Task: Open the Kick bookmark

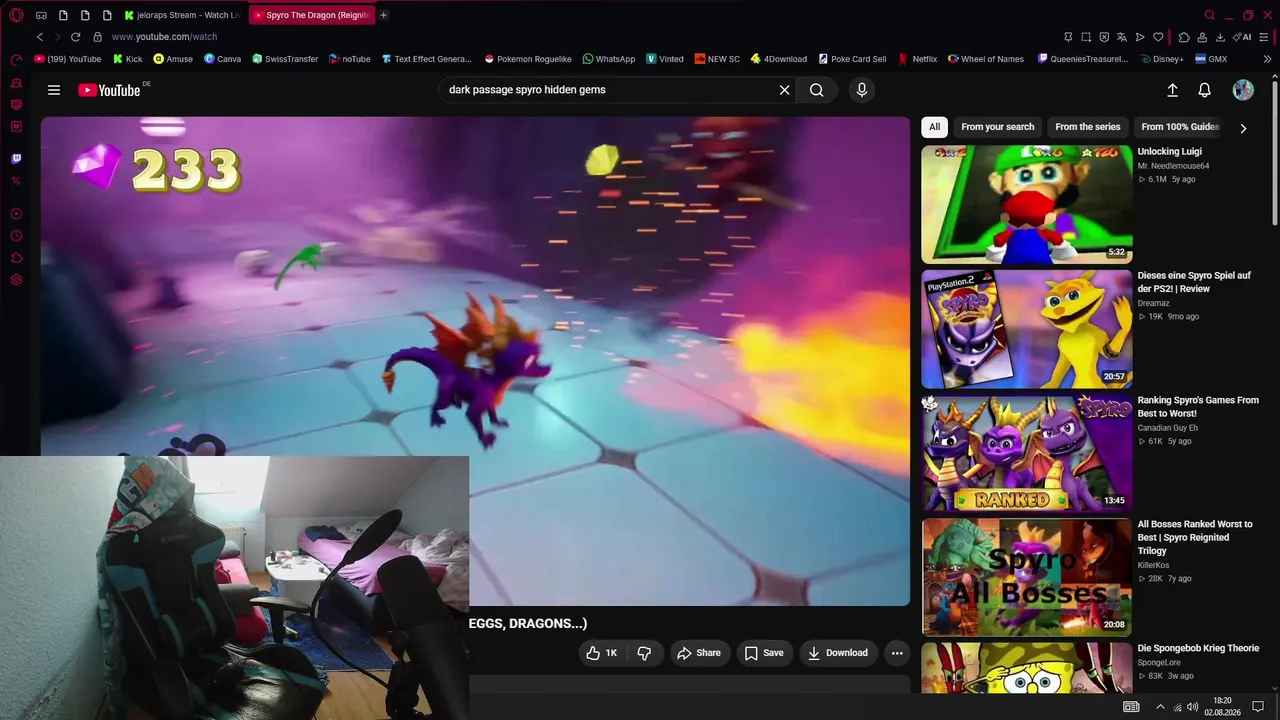Action: coord(127,59)
